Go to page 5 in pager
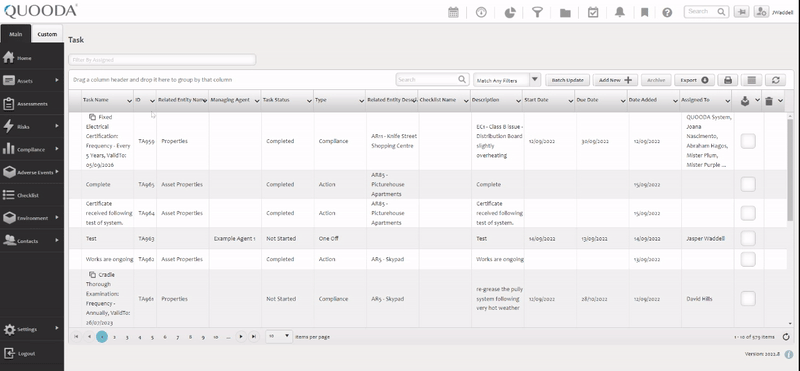 coord(152,337)
